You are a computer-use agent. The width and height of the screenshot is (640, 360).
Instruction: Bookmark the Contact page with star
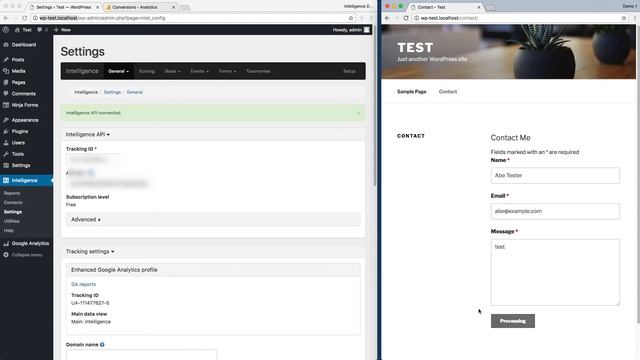coord(624,18)
